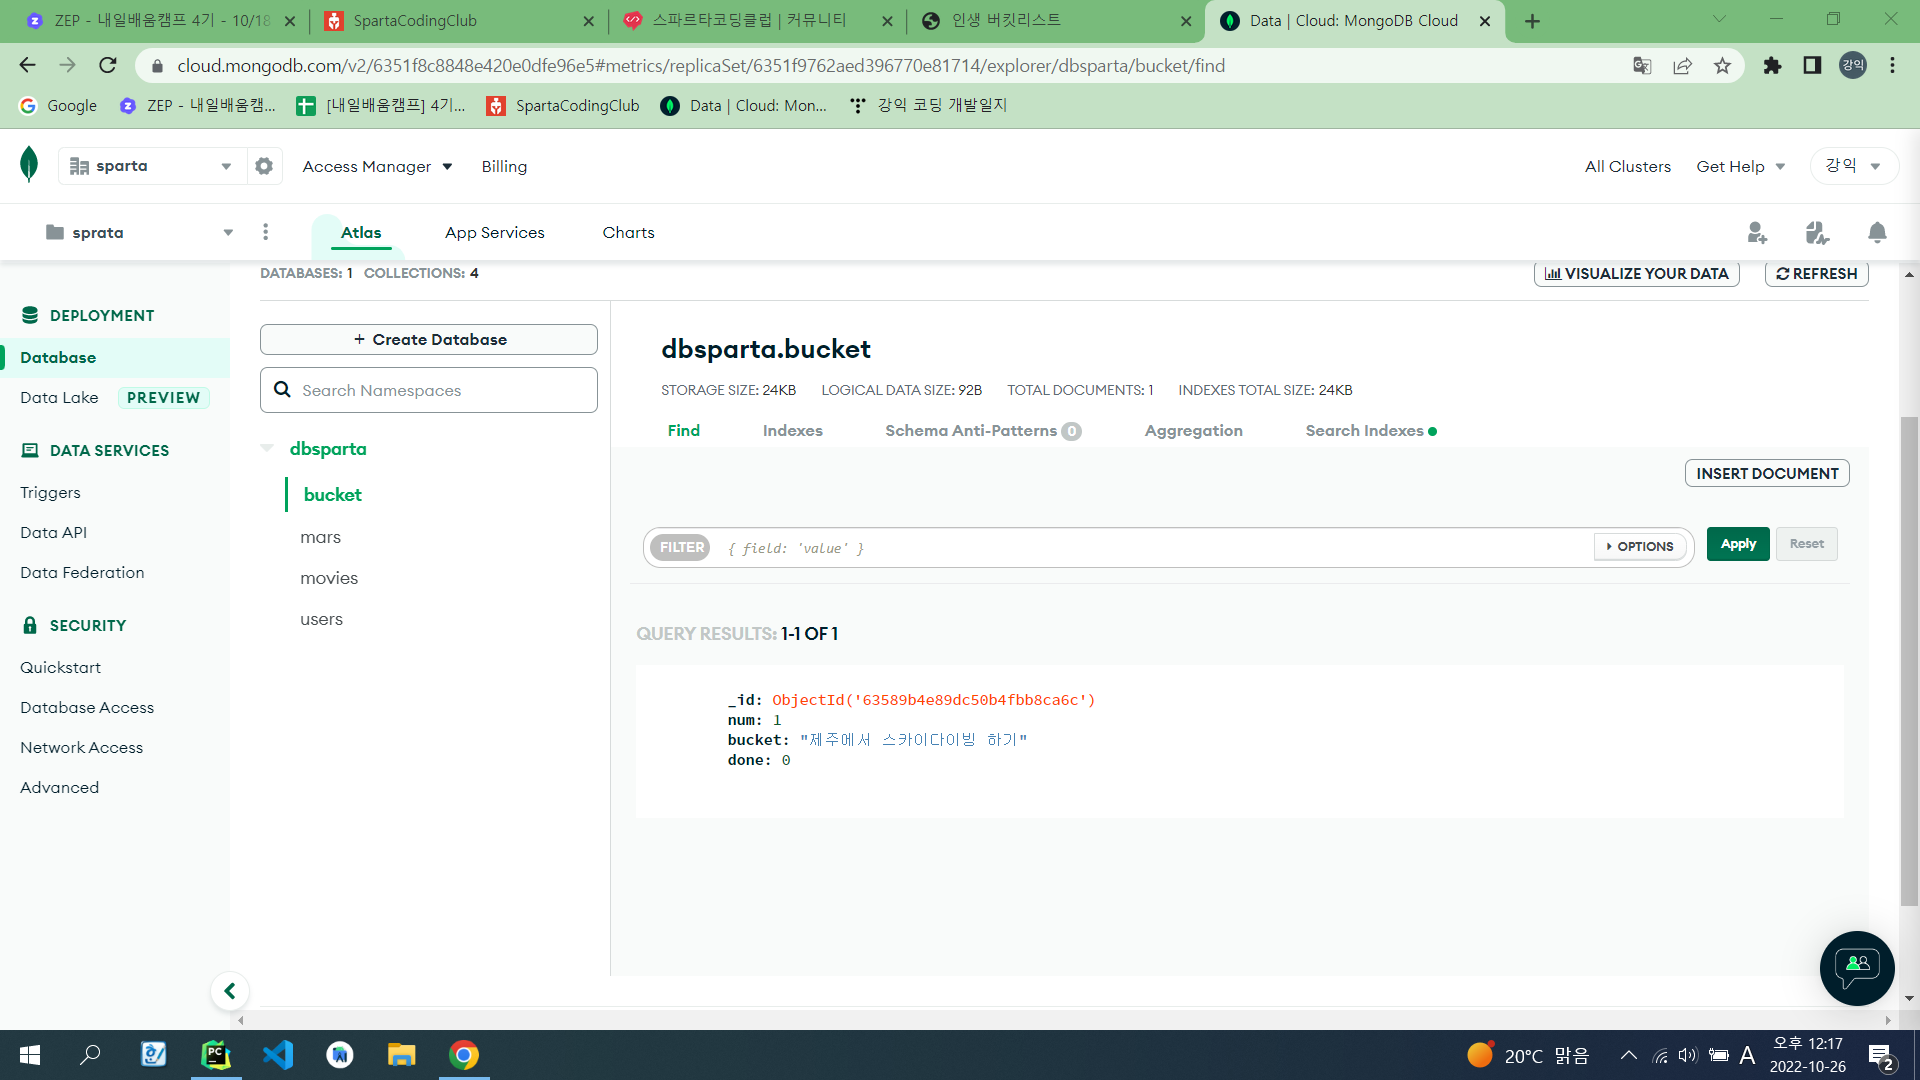Select the bucket collection
Screen dimensions: 1920x1080
333,495
